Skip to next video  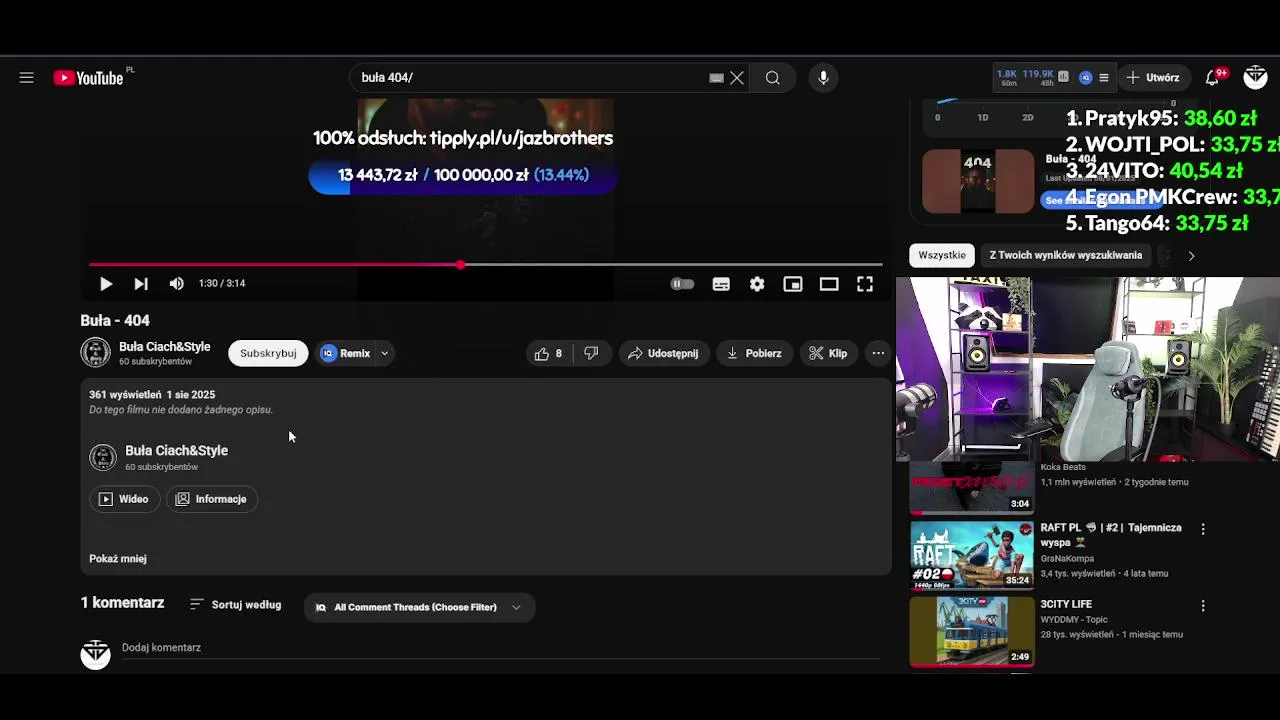pos(141,284)
